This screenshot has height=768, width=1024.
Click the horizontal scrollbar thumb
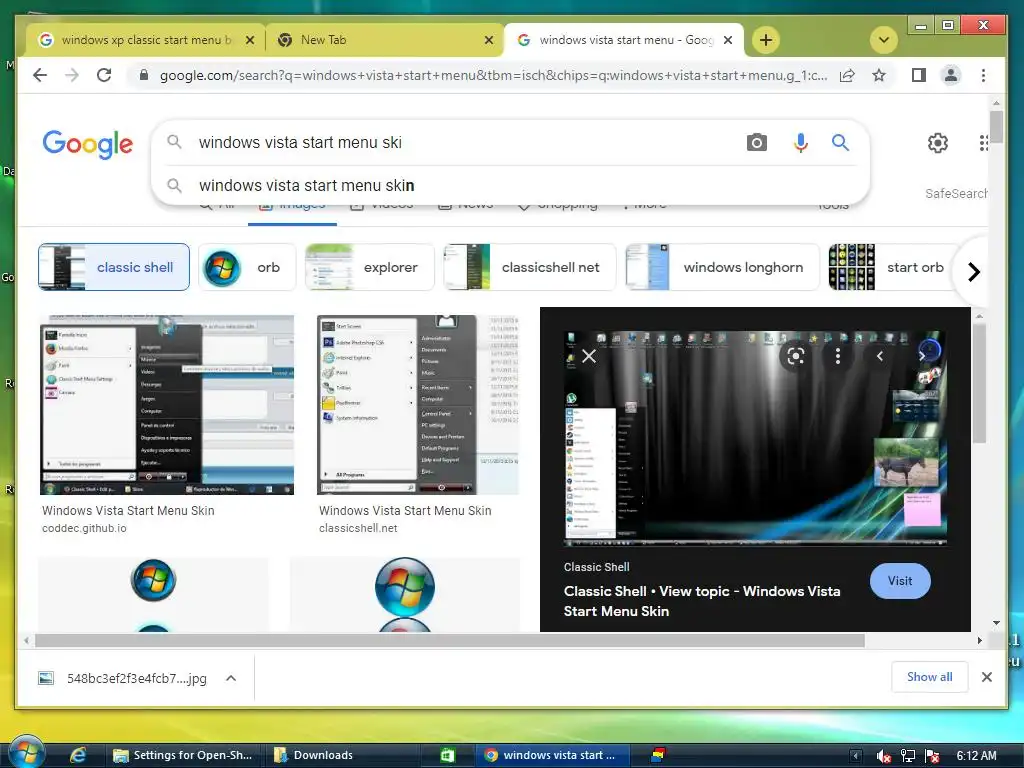pyautogui.click(x=450, y=641)
